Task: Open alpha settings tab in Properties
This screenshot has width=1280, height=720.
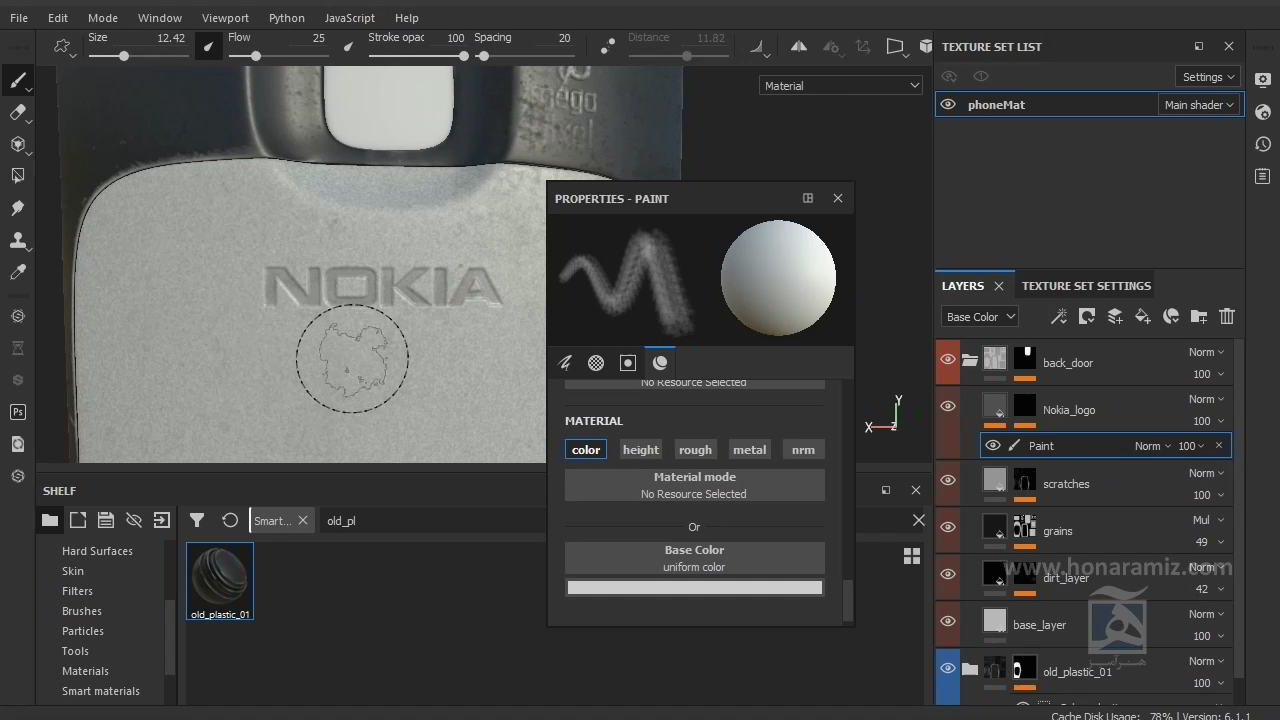Action: point(596,363)
